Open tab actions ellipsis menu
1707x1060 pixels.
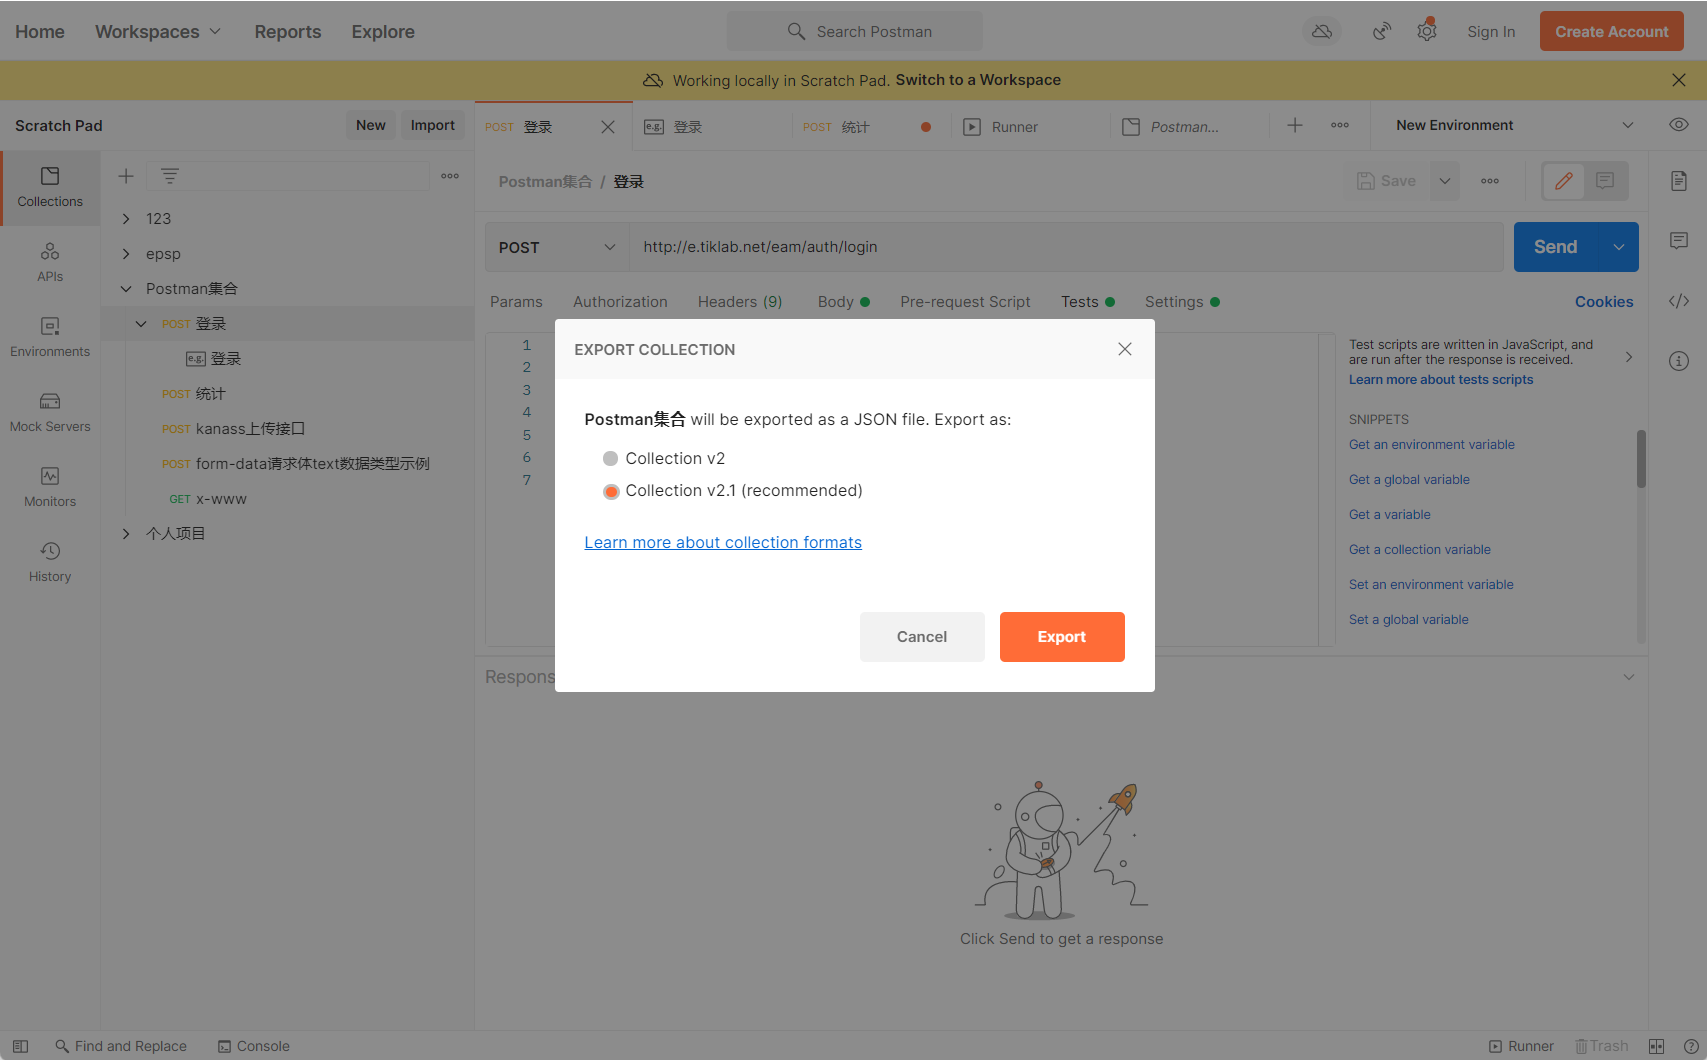pos(1340,125)
